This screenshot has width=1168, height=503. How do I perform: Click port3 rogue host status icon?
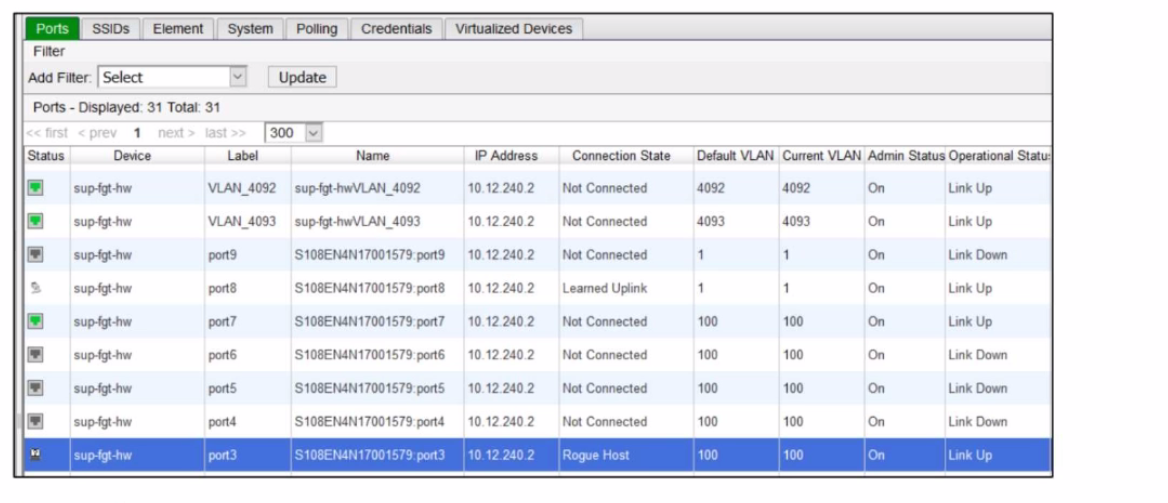pyautogui.click(x=34, y=455)
